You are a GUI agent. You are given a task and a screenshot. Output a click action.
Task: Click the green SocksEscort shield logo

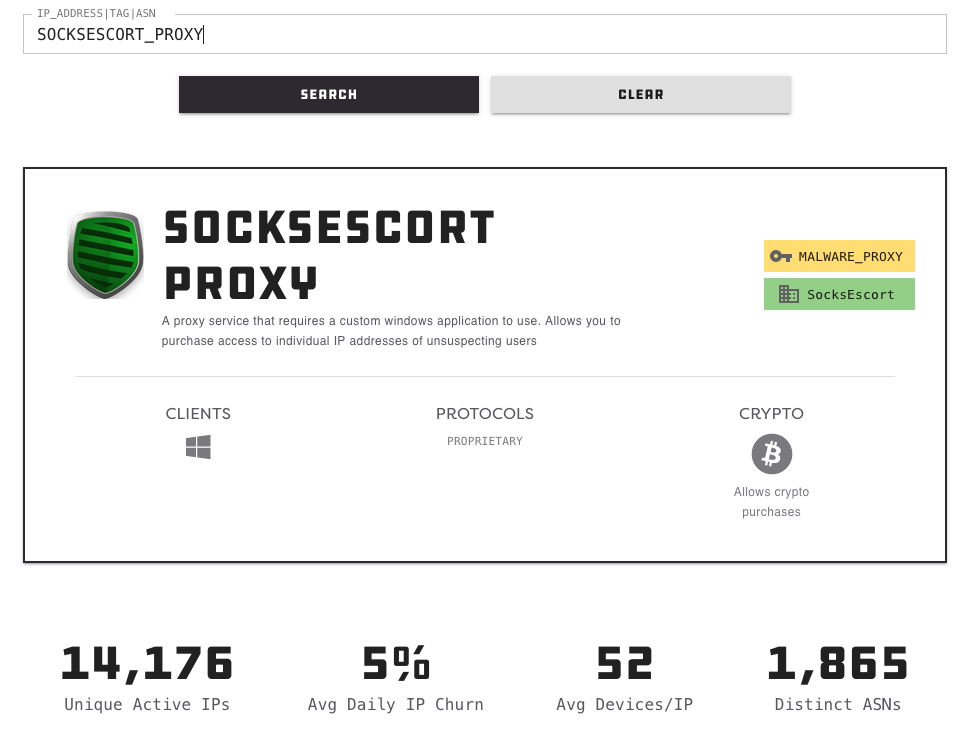coord(106,255)
